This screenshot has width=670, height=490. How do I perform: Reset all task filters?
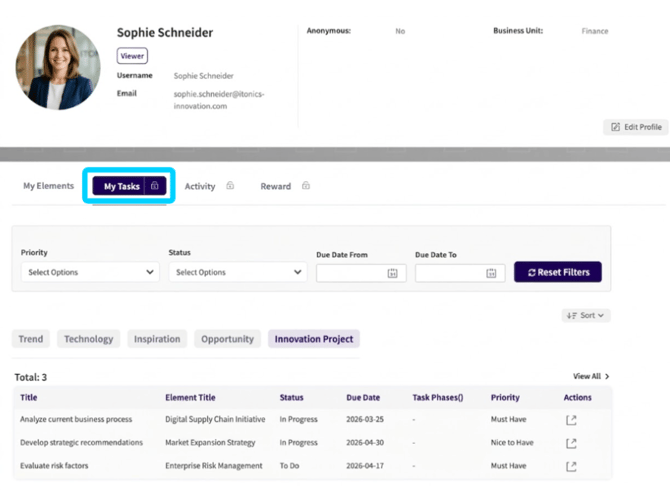point(558,272)
